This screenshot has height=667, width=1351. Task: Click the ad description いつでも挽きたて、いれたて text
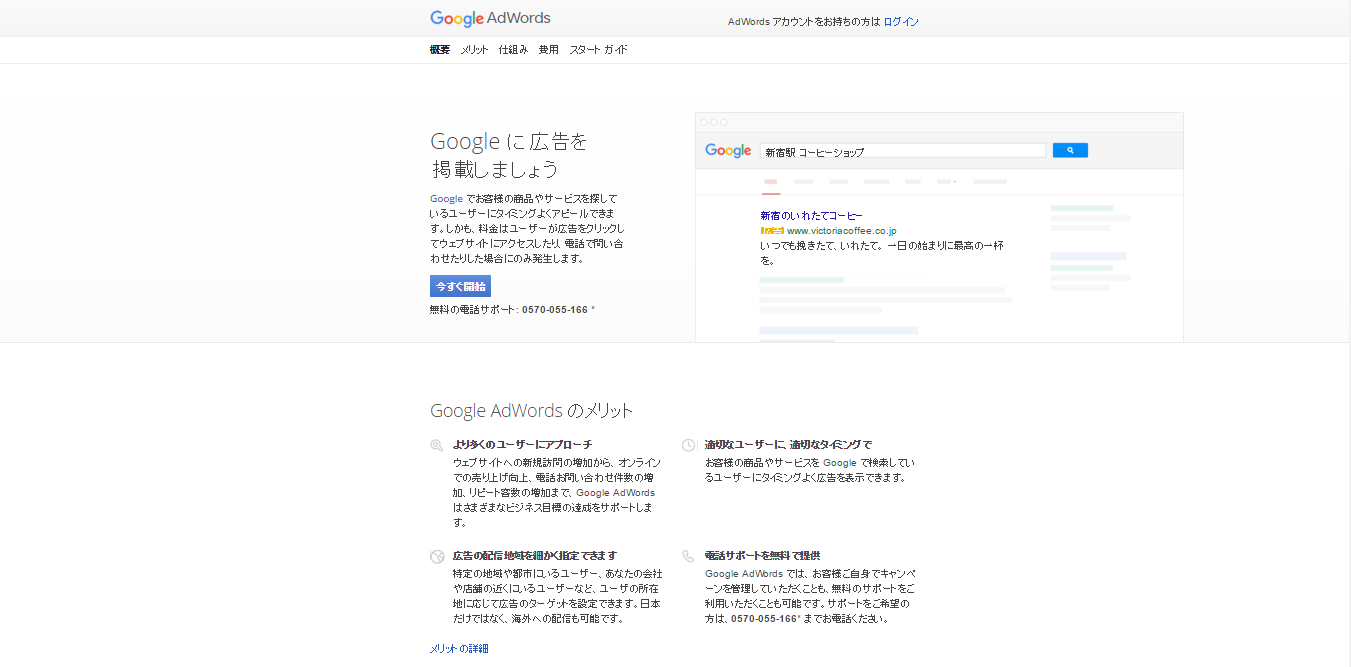[881, 252]
